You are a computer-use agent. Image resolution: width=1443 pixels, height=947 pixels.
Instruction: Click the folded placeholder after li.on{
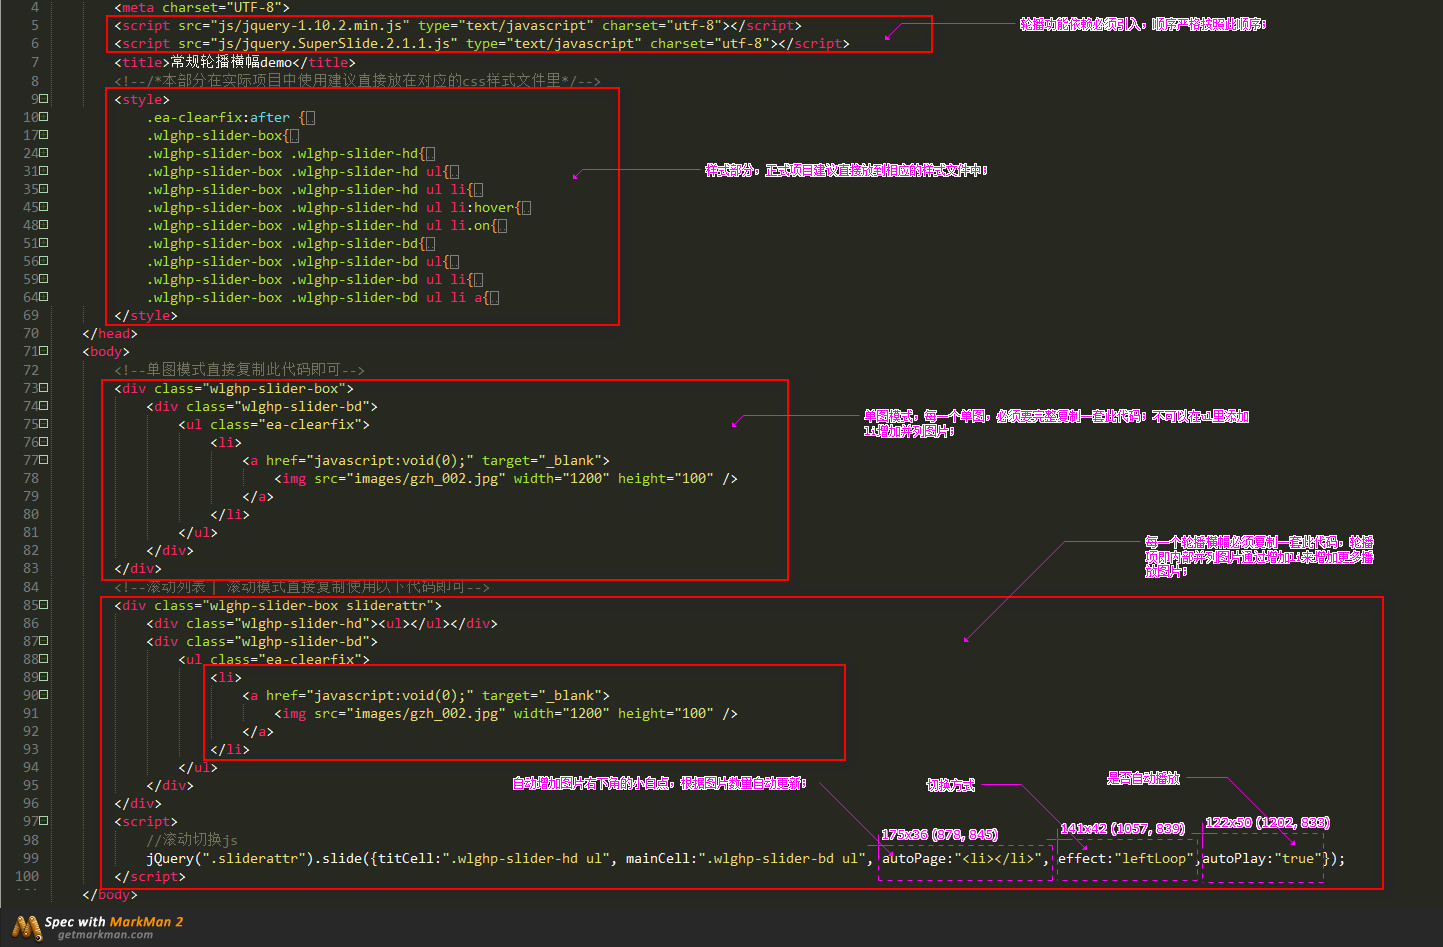pos(502,226)
